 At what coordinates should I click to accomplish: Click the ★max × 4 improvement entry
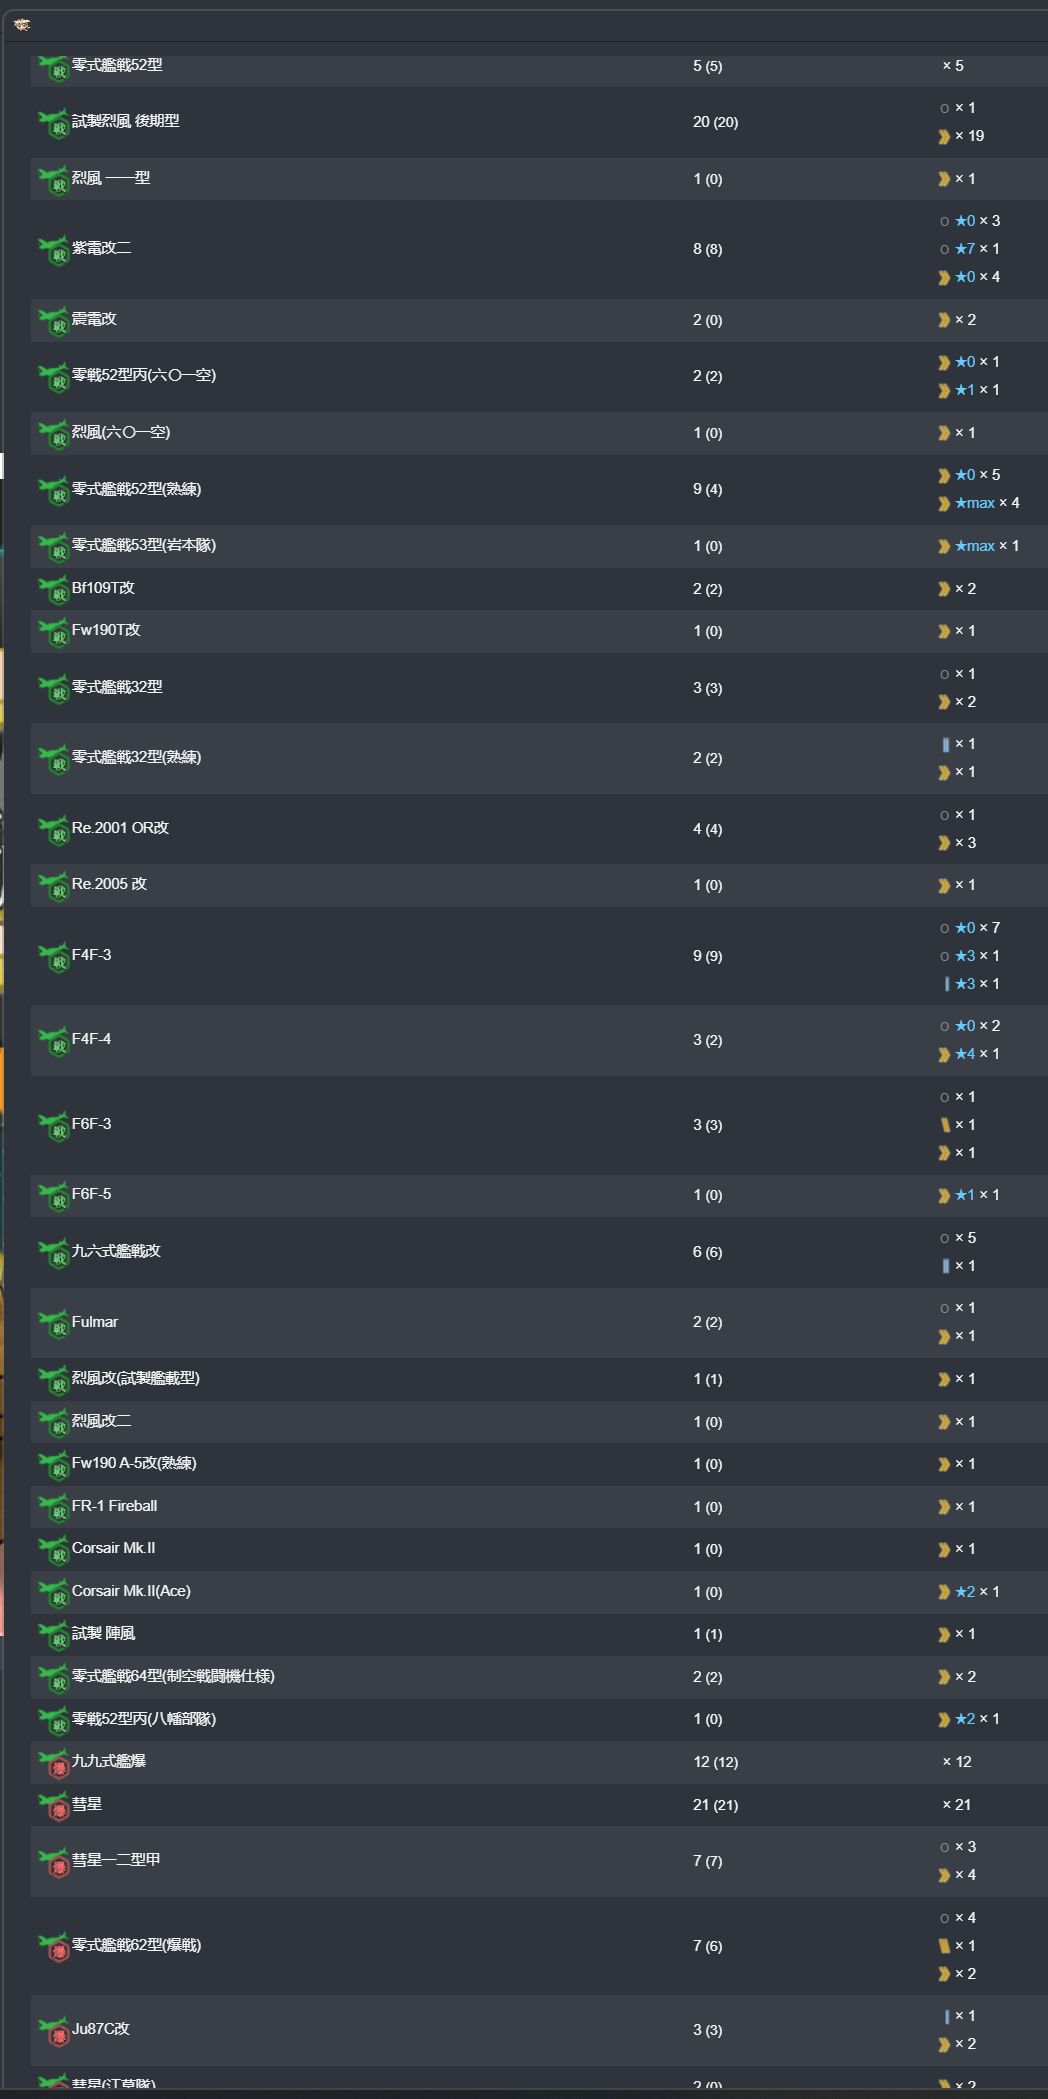click(x=986, y=503)
